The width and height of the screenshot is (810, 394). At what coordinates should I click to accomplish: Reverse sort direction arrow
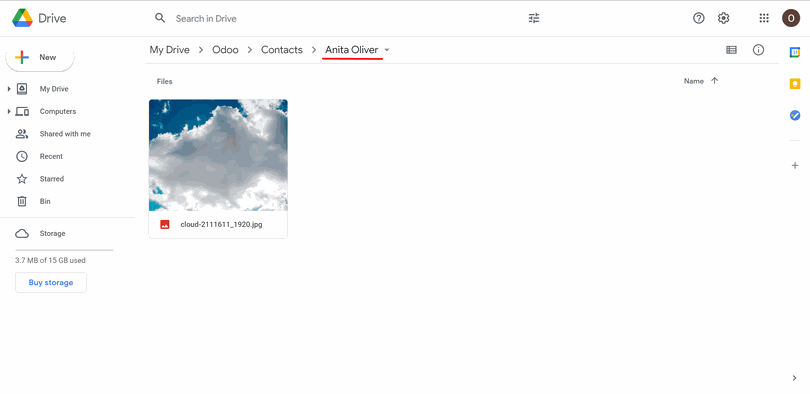click(x=714, y=81)
